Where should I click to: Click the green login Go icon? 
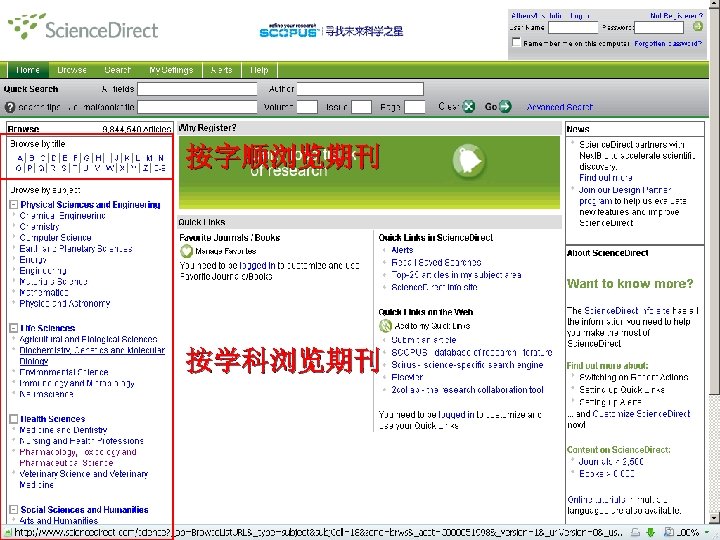698,27
